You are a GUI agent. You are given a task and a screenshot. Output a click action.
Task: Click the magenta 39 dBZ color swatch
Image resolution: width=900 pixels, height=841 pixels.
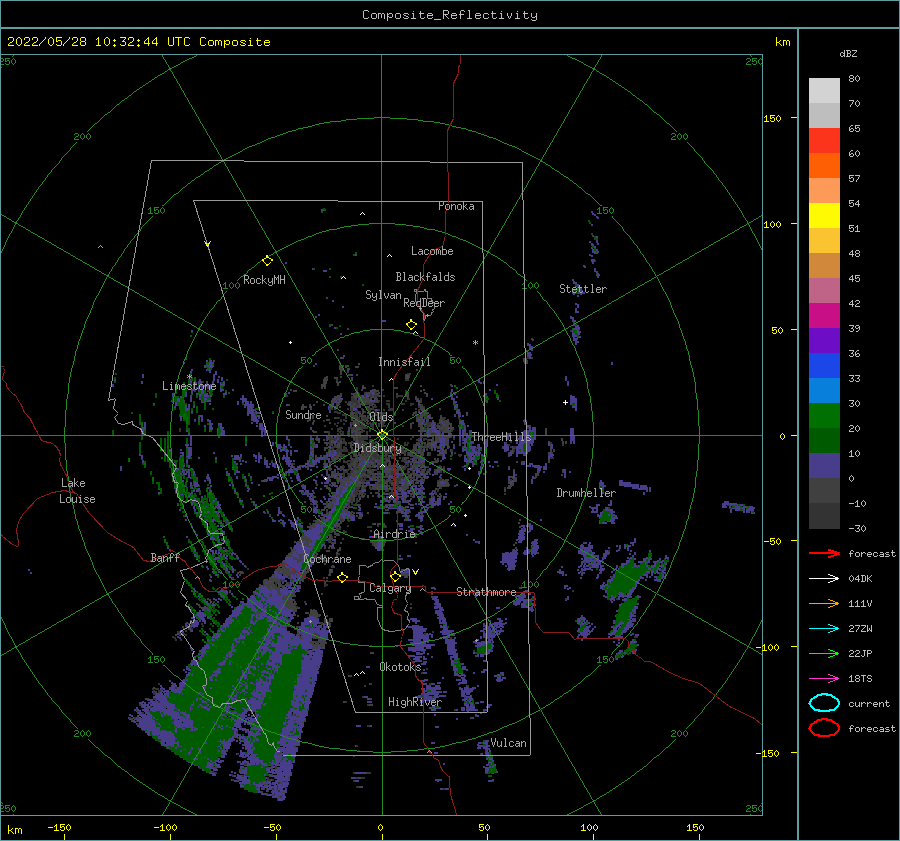[x=824, y=316]
